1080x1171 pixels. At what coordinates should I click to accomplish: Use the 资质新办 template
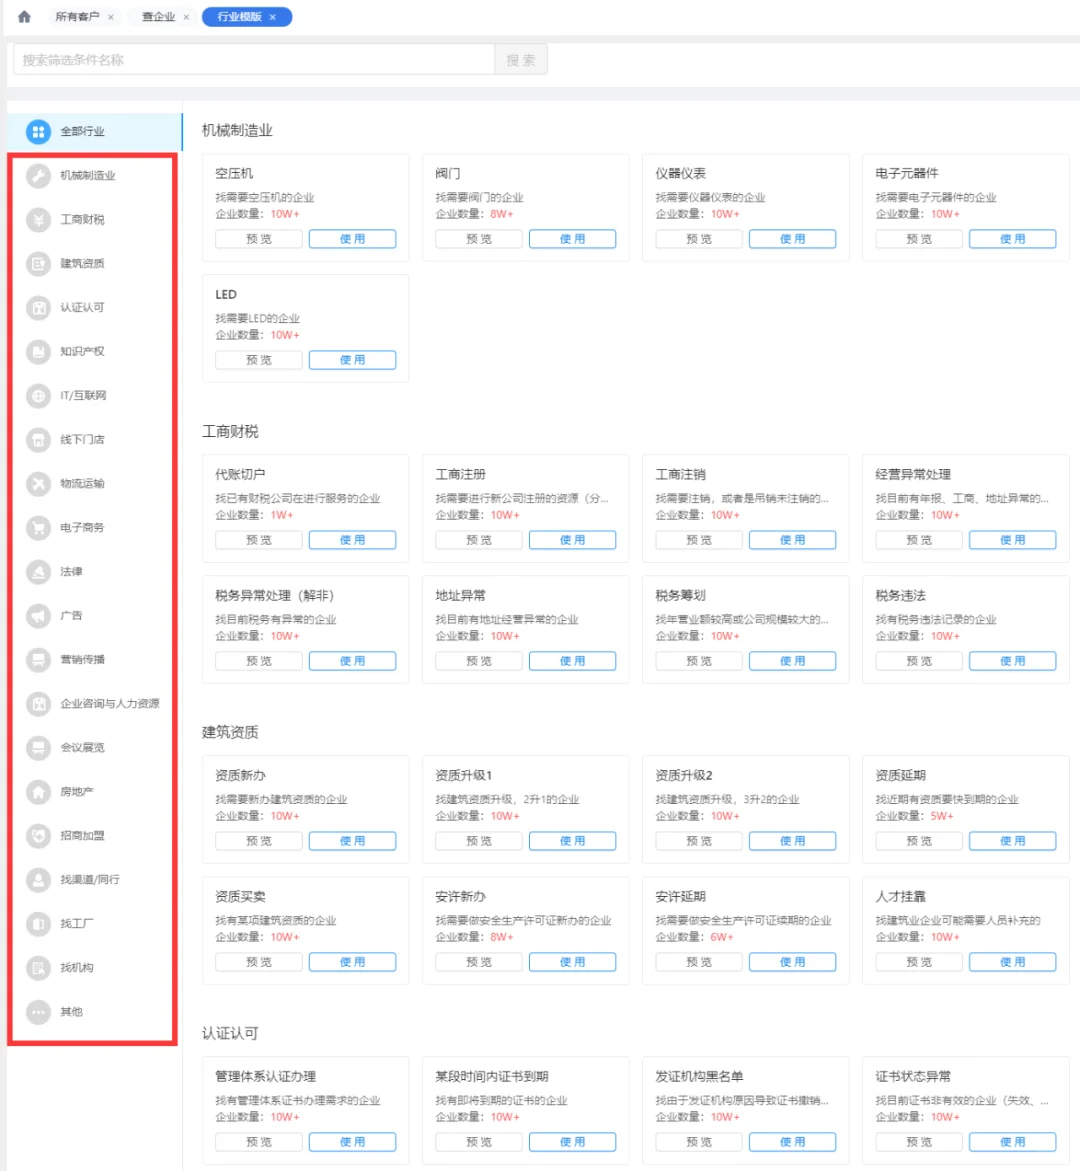click(x=353, y=841)
